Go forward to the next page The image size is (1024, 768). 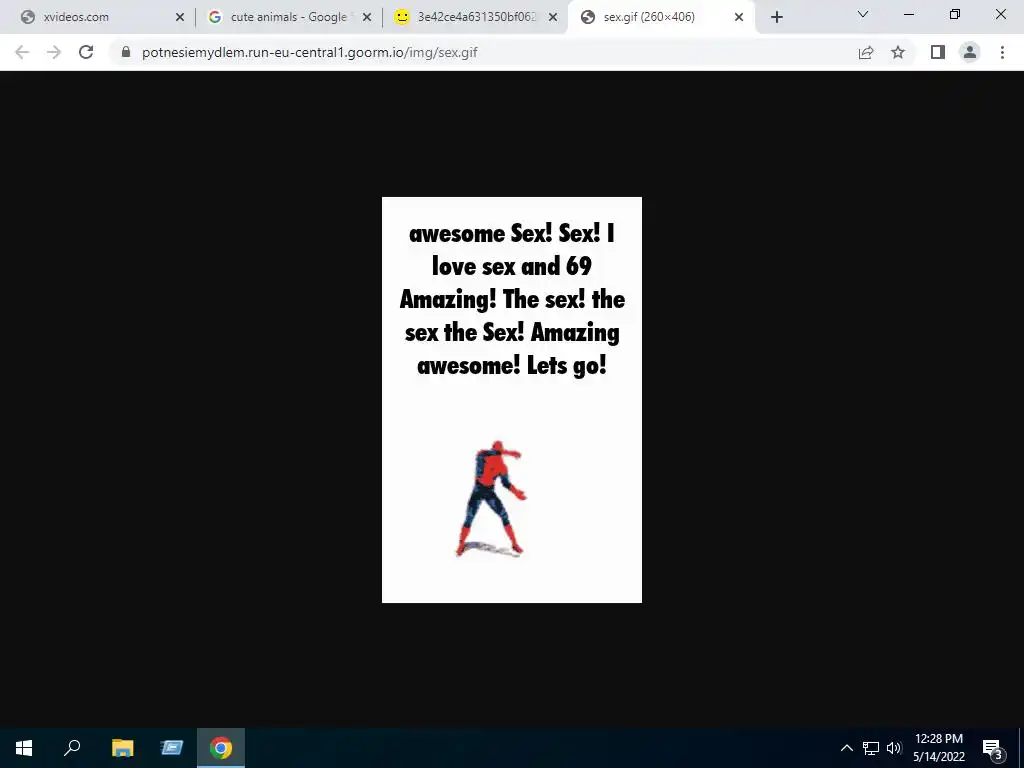54,52
